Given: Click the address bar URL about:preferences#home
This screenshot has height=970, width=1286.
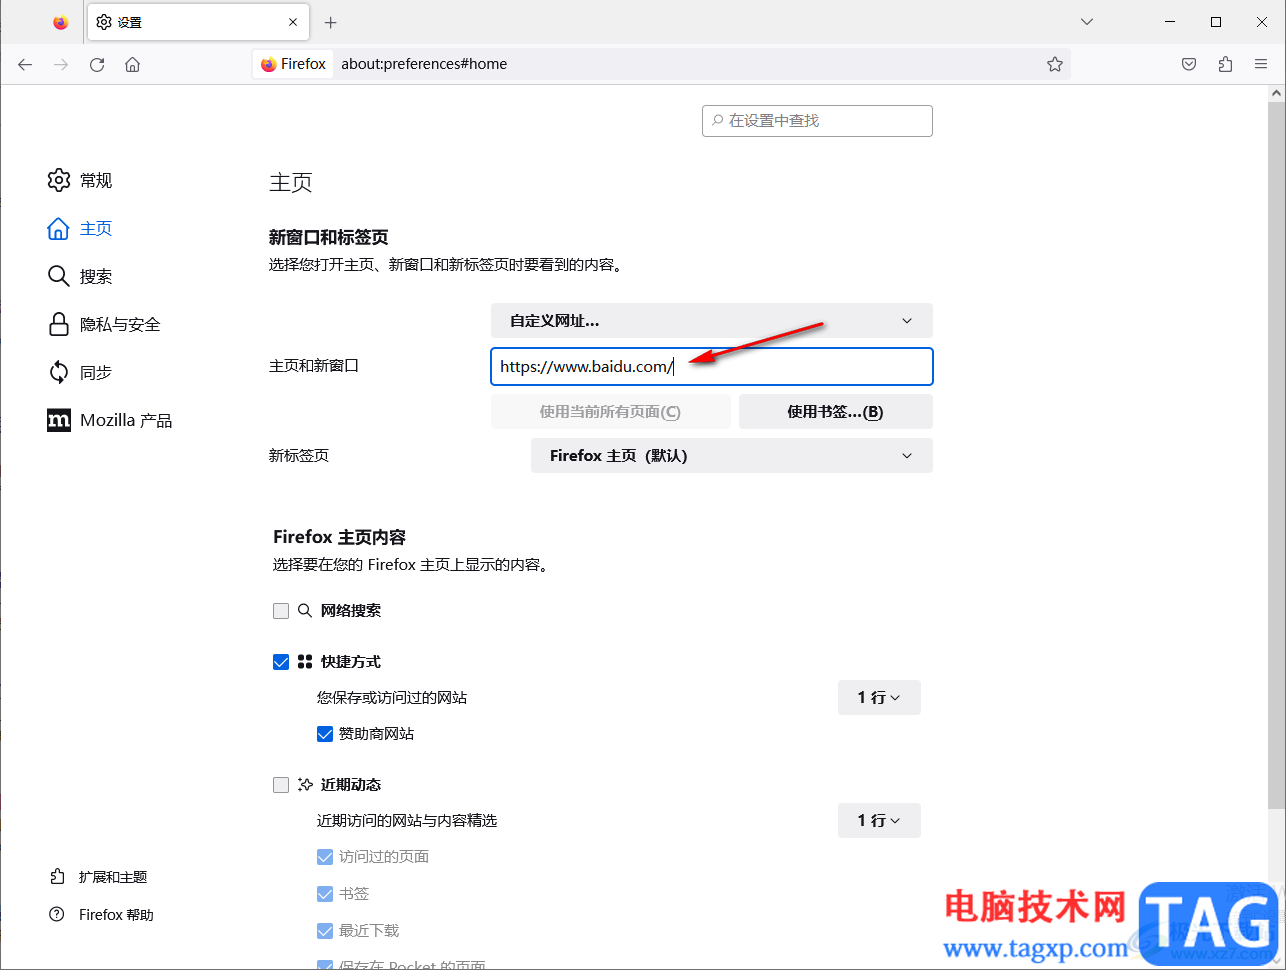Looking at the screenshot, I should point(424,64).
